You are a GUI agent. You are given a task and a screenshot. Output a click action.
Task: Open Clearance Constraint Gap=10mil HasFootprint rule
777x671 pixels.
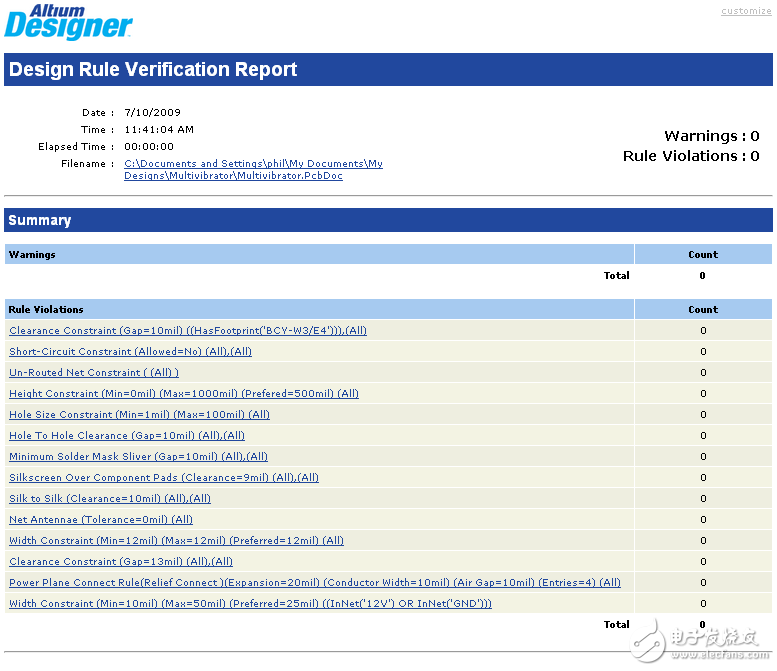tap(188, 330)
